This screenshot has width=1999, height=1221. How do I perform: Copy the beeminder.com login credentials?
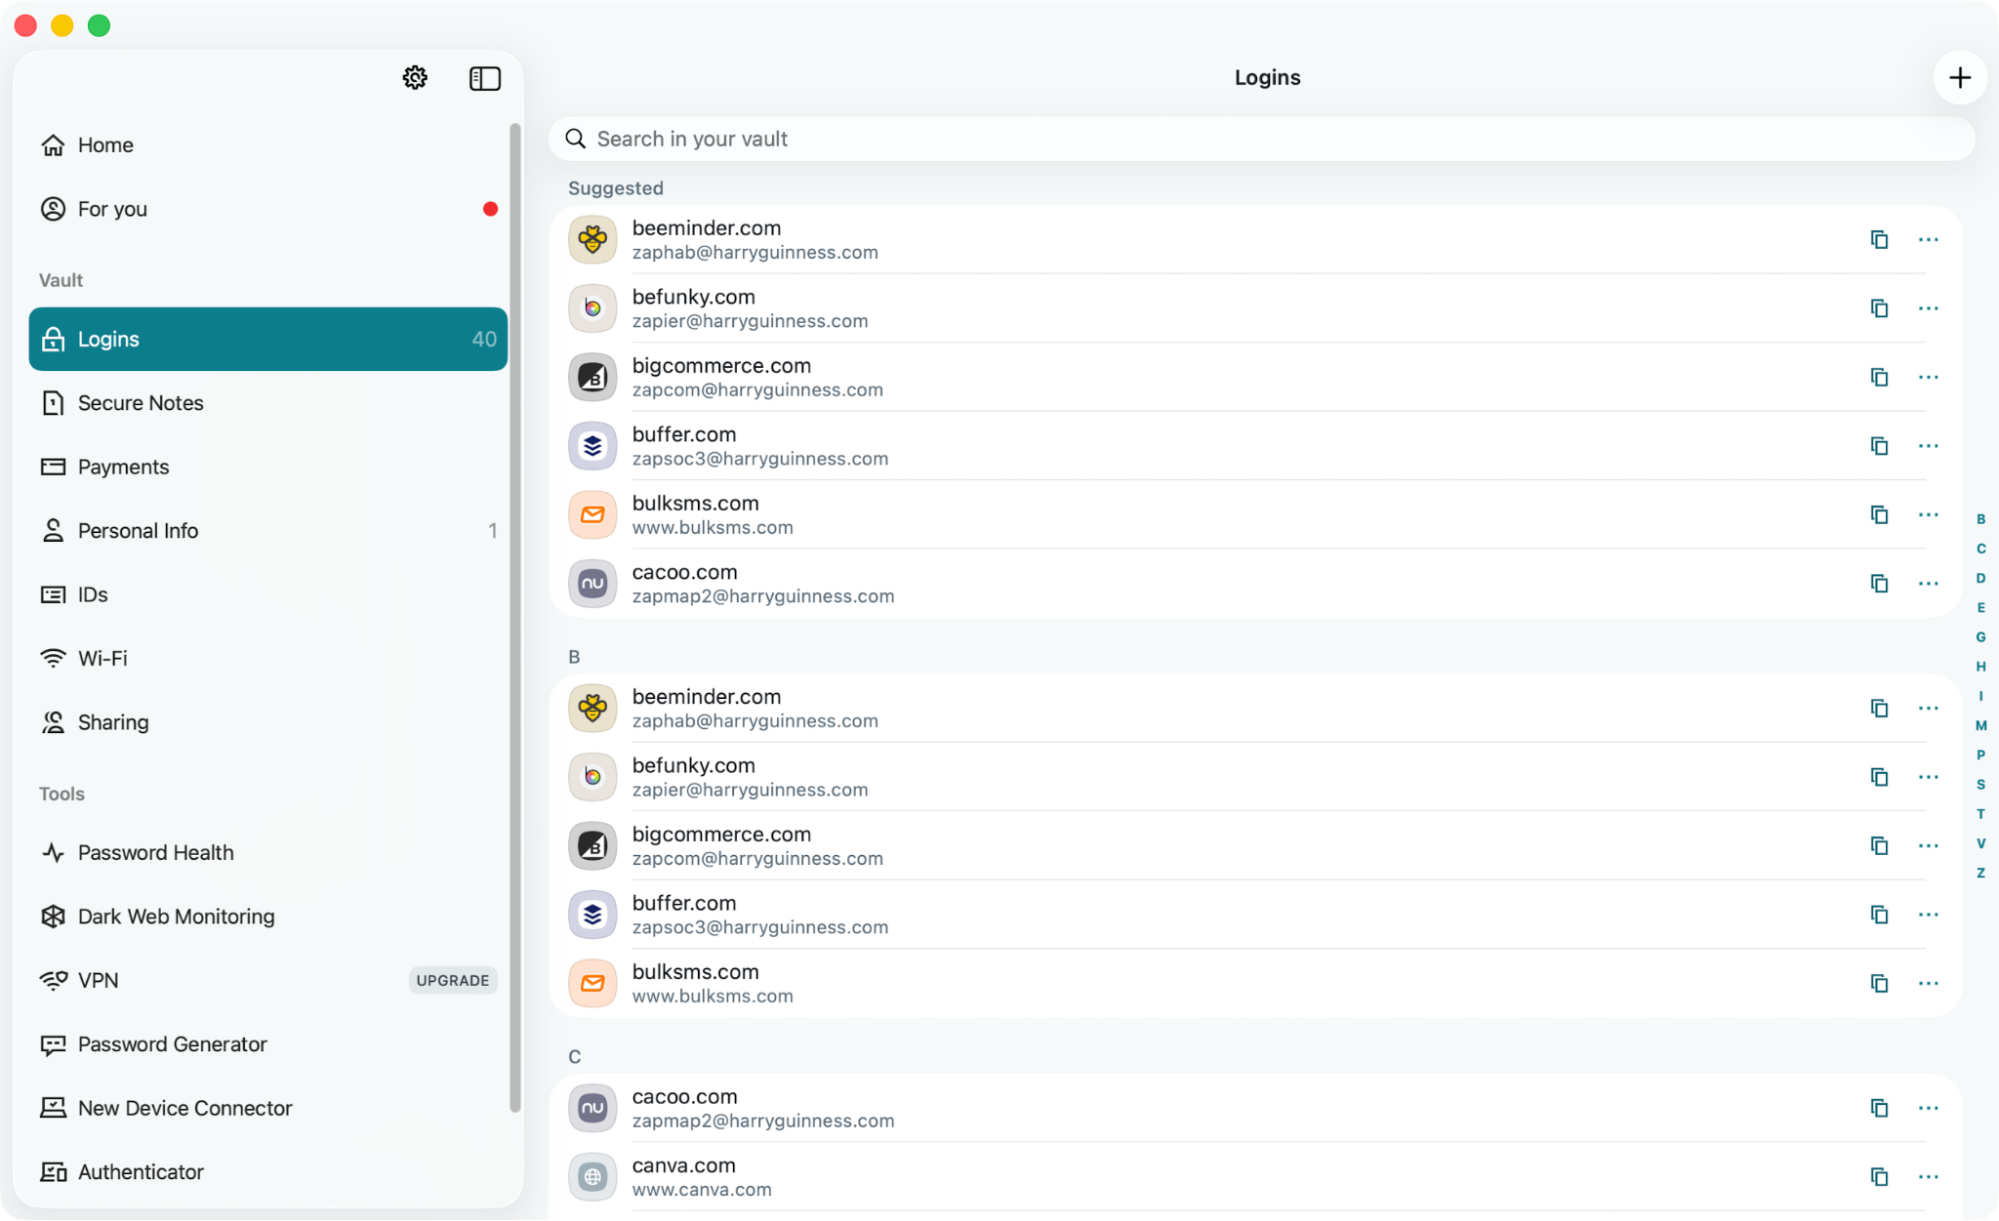1880,240
